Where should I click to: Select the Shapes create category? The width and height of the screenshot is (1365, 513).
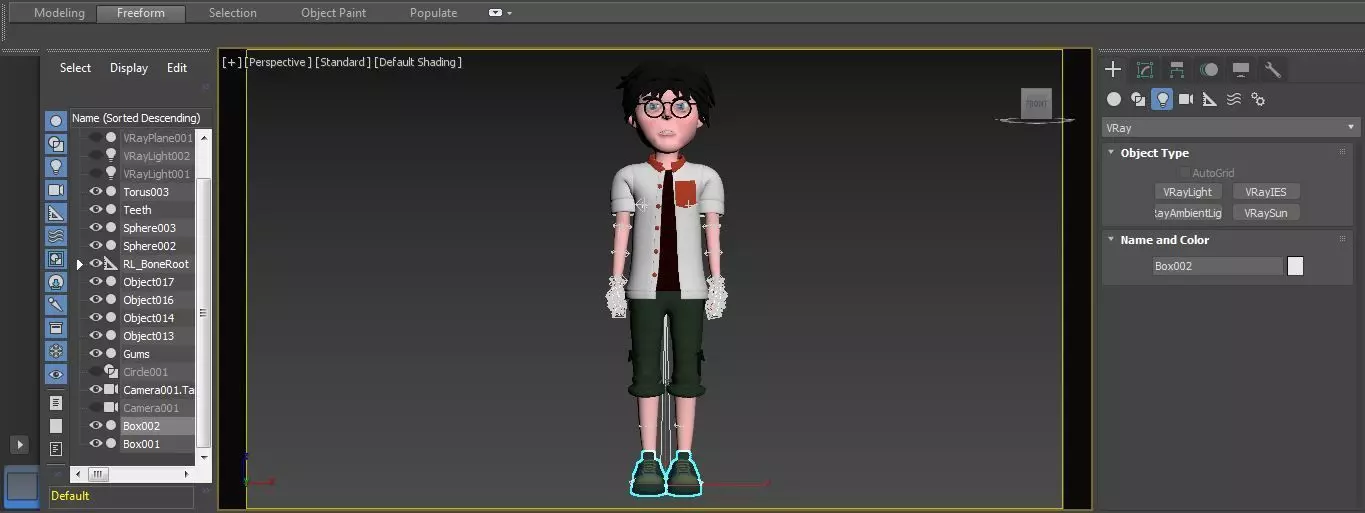(x=1138, y=99)
